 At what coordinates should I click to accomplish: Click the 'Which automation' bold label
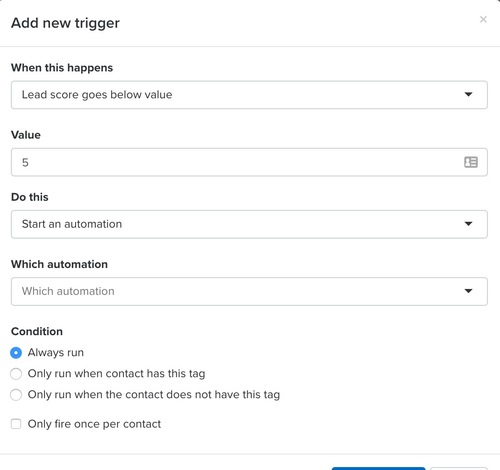pos(59,264)
